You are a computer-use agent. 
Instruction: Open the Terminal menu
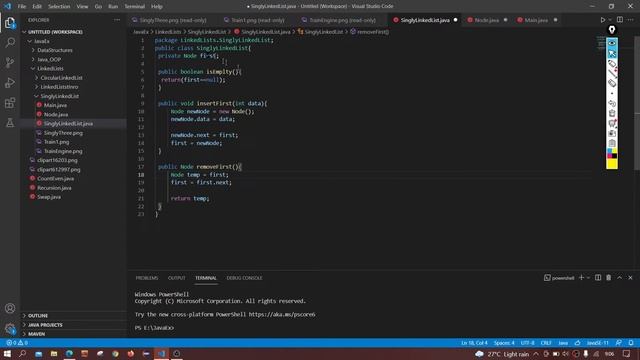[x=135, y=6]
